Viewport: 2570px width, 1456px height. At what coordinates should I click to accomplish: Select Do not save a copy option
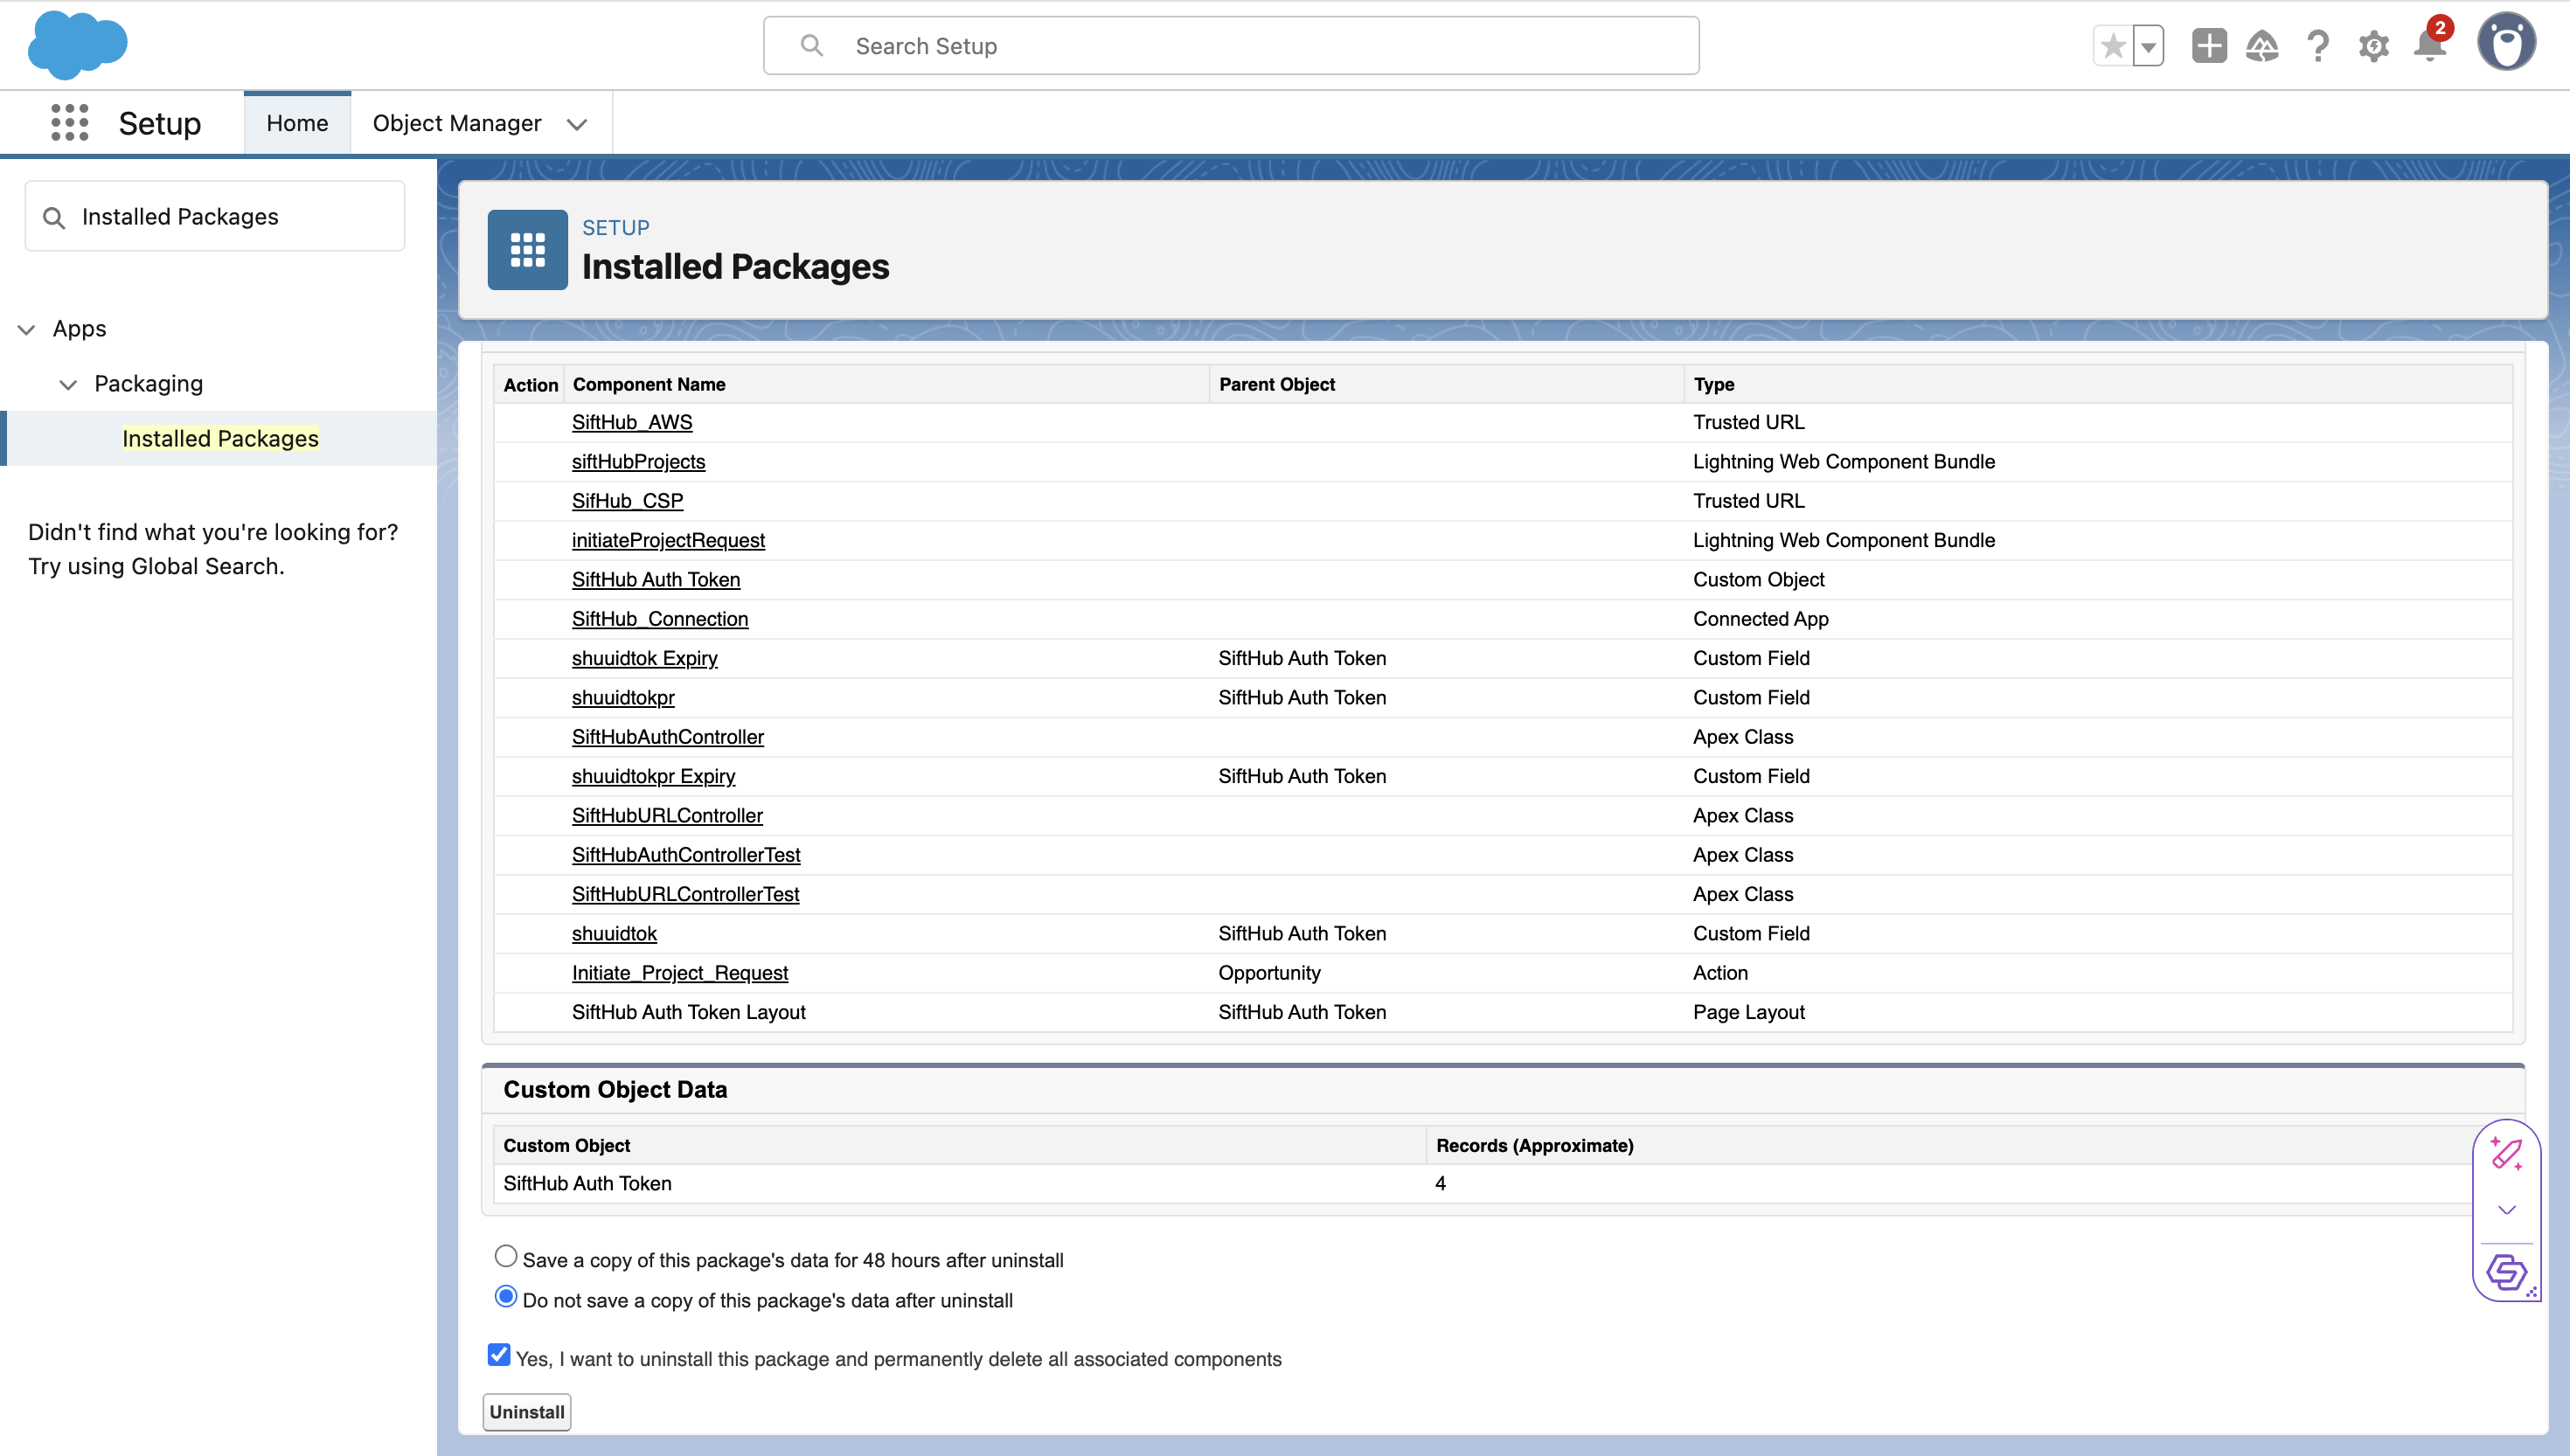click(506, 1297)
